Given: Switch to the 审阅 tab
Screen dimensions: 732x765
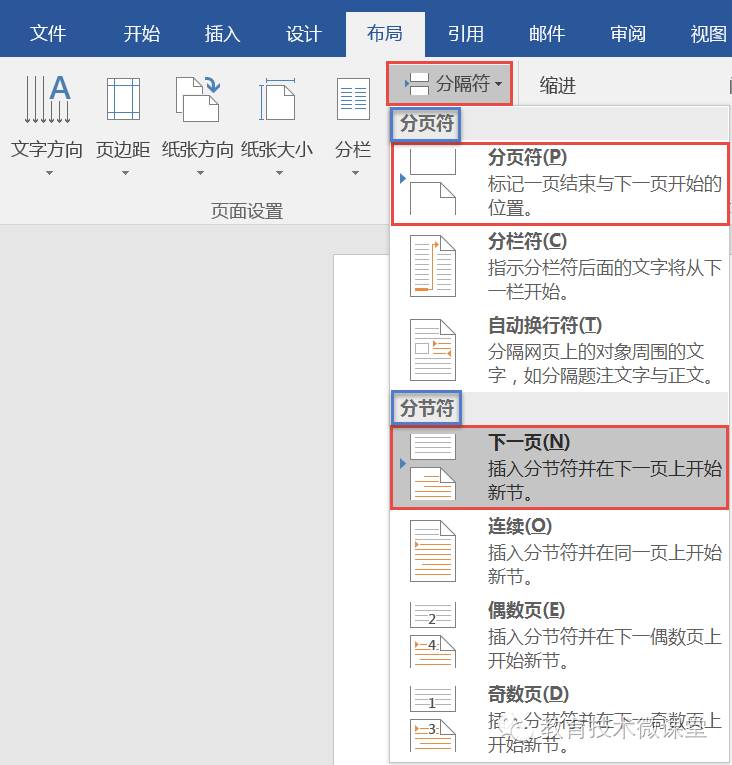Looking at the screenshot, I should (628, 34).
